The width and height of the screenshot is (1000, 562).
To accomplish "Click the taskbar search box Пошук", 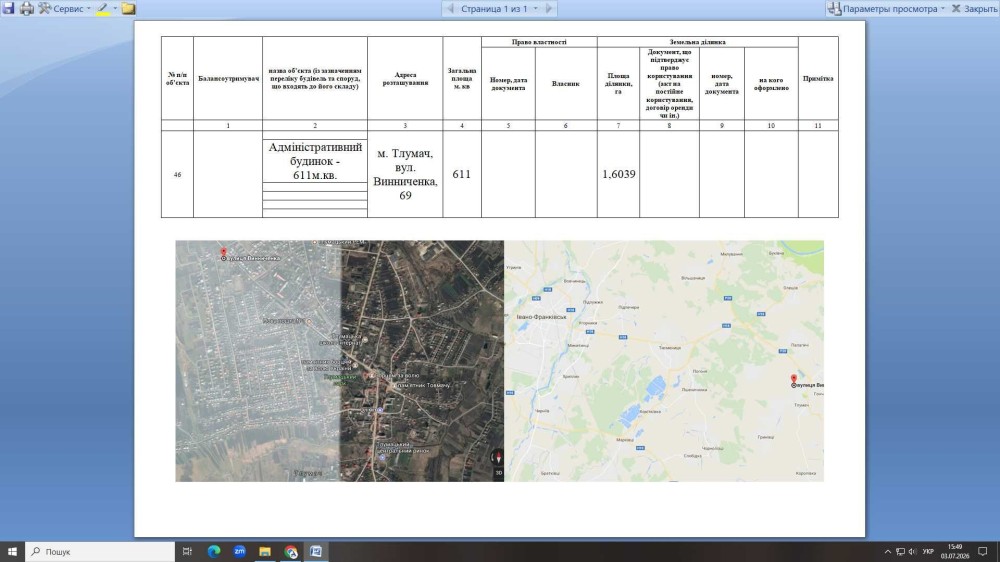I will (100, 552).
